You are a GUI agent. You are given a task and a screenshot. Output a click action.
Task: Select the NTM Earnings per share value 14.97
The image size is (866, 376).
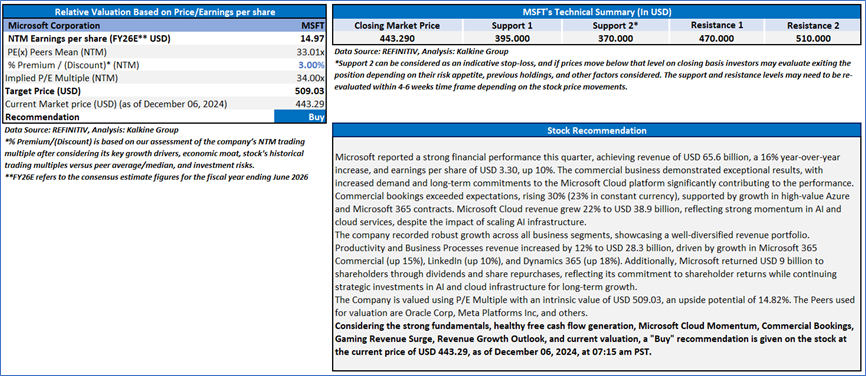pyautogui.click(x=313, y=39)
